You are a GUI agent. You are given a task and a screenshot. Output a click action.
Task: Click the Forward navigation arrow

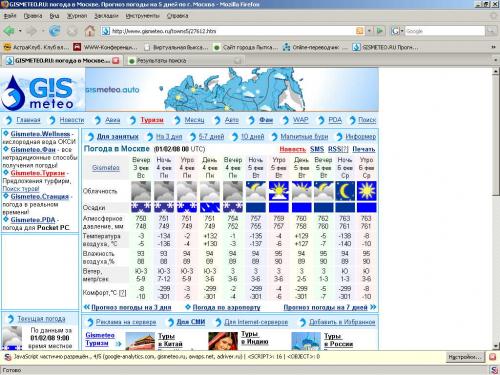pos(32,31)
